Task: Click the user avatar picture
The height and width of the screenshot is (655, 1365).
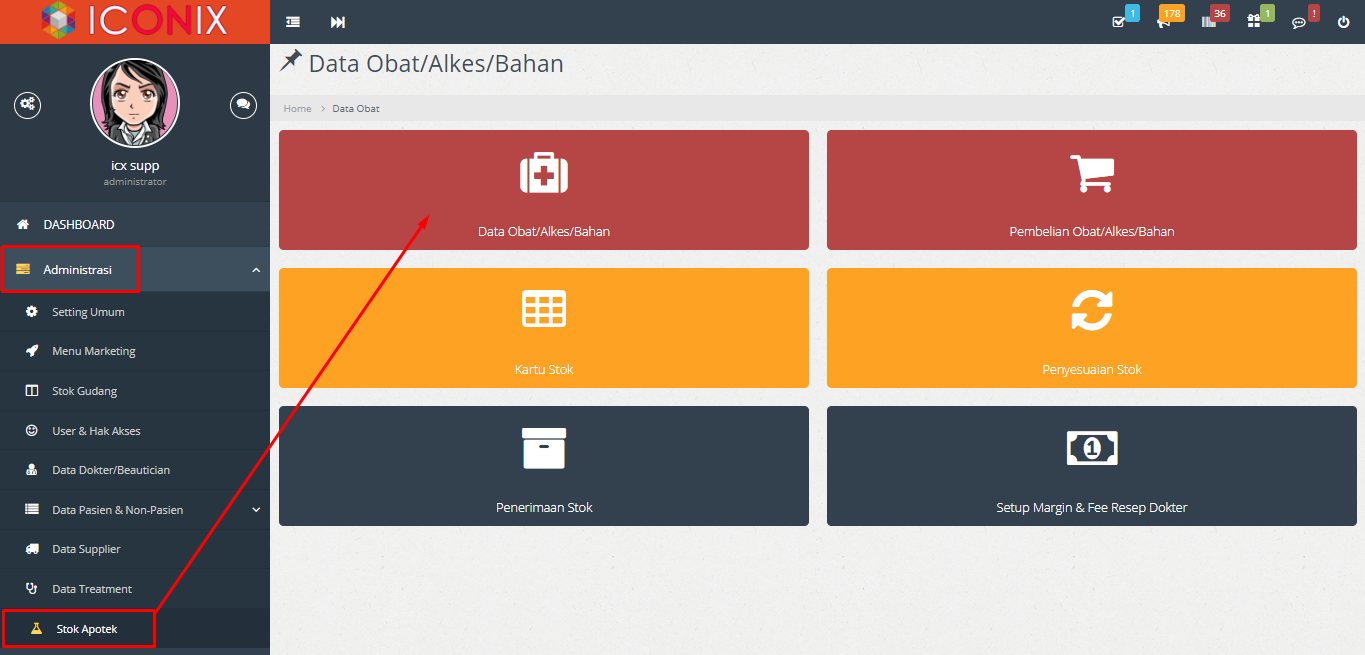Action: 135,103
